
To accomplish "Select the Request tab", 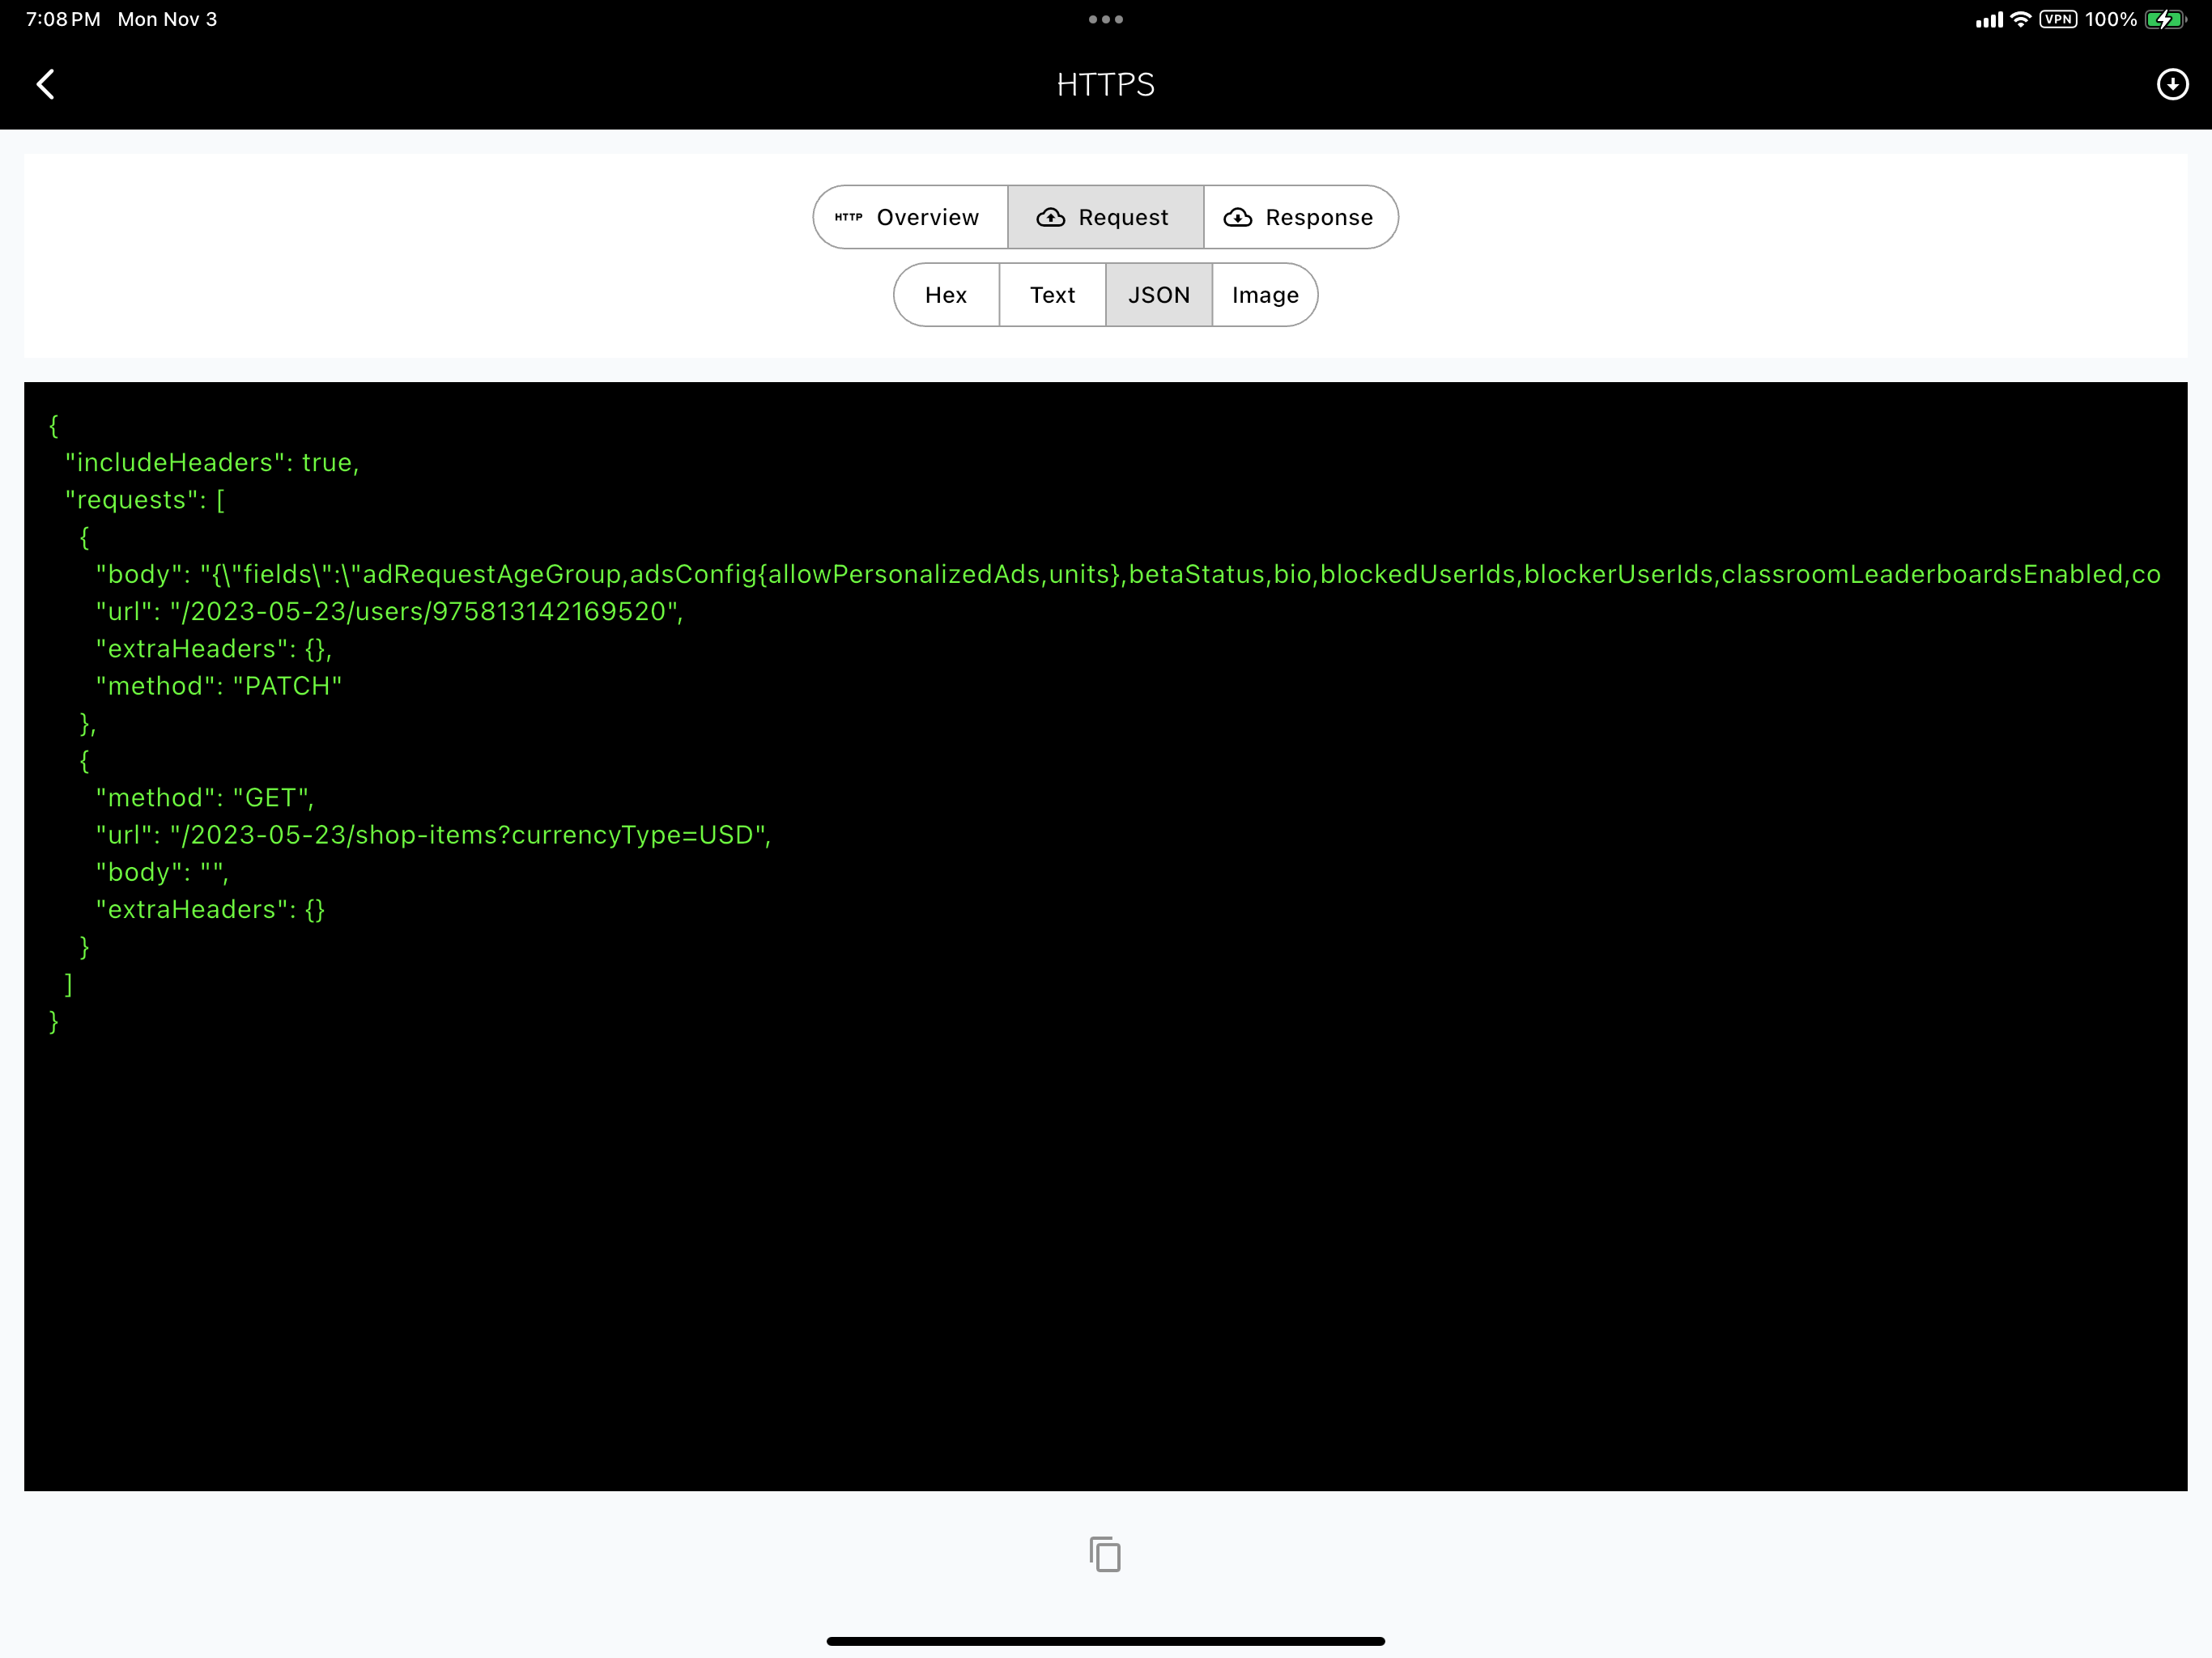I will (x=1106, y=217).
